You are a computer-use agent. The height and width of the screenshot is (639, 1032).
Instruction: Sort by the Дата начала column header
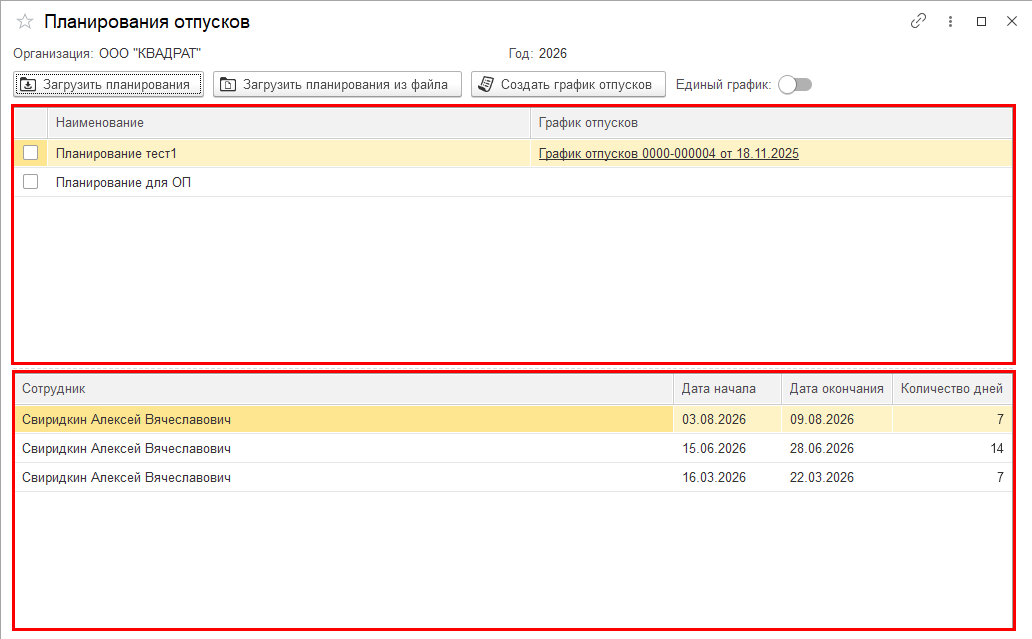tap(726, 389)
